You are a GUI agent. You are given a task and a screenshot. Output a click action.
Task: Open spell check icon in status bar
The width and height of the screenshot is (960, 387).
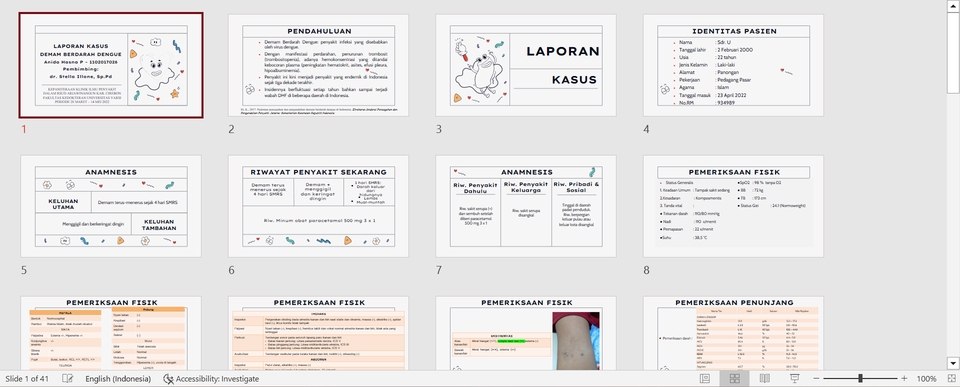tap(67, 379)
